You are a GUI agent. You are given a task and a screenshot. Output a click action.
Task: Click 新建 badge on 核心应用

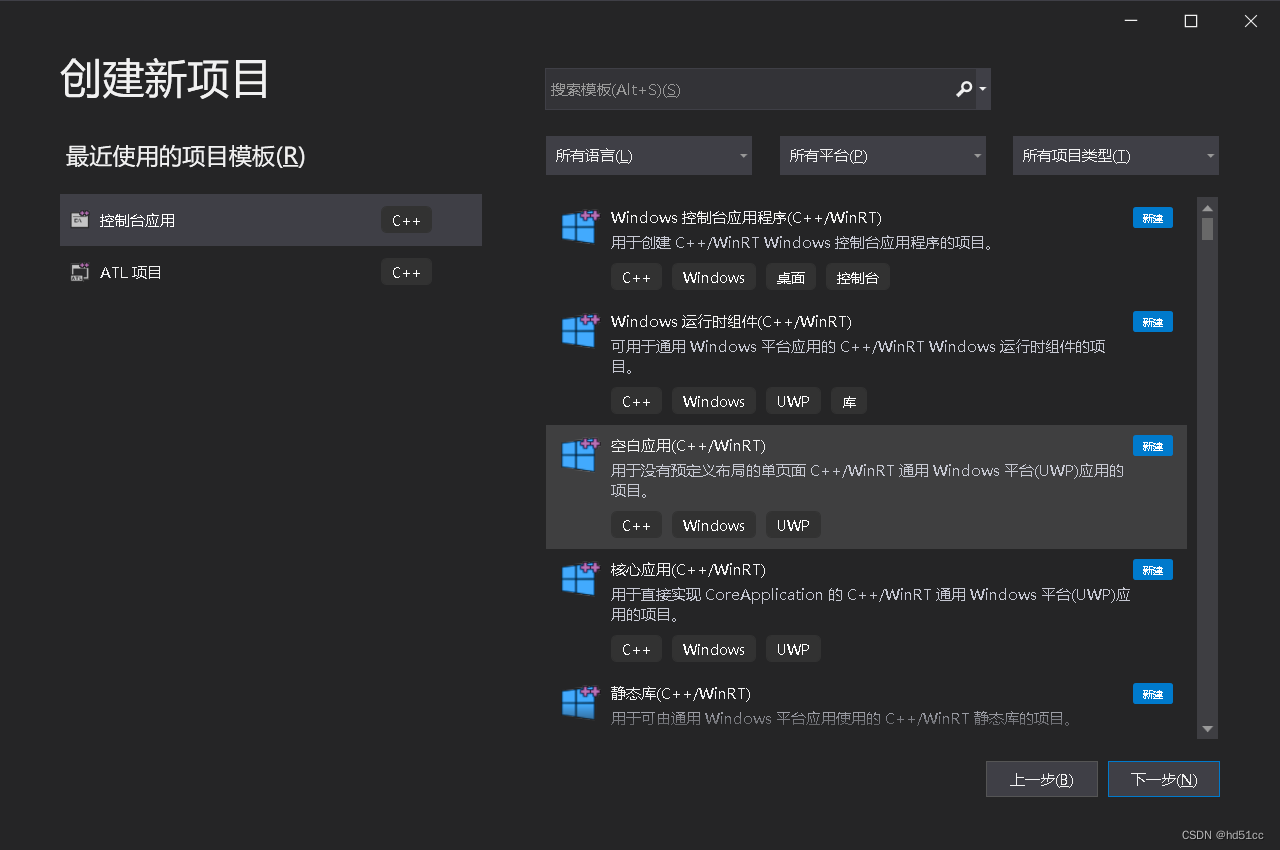click(1153, 570)
